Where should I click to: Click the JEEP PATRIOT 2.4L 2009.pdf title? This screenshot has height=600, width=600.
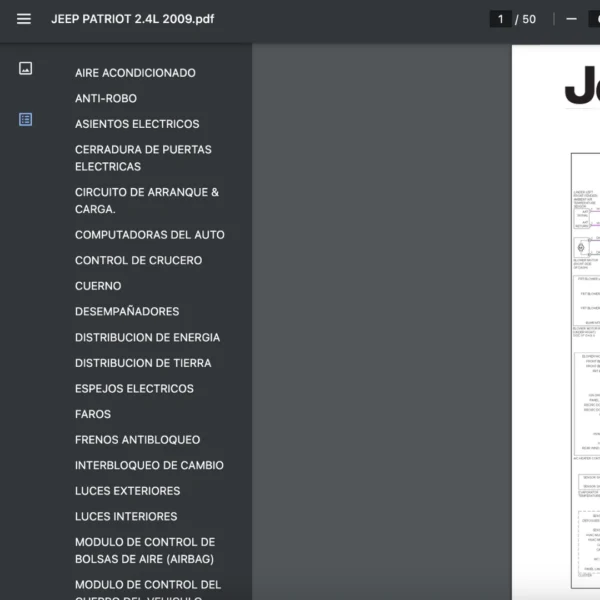[133, 19]
